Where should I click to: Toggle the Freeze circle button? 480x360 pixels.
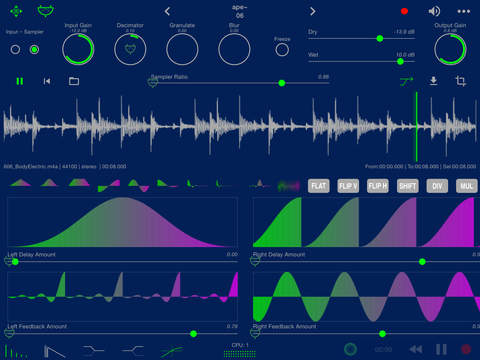pyautogui.click(x=282, y=50)
